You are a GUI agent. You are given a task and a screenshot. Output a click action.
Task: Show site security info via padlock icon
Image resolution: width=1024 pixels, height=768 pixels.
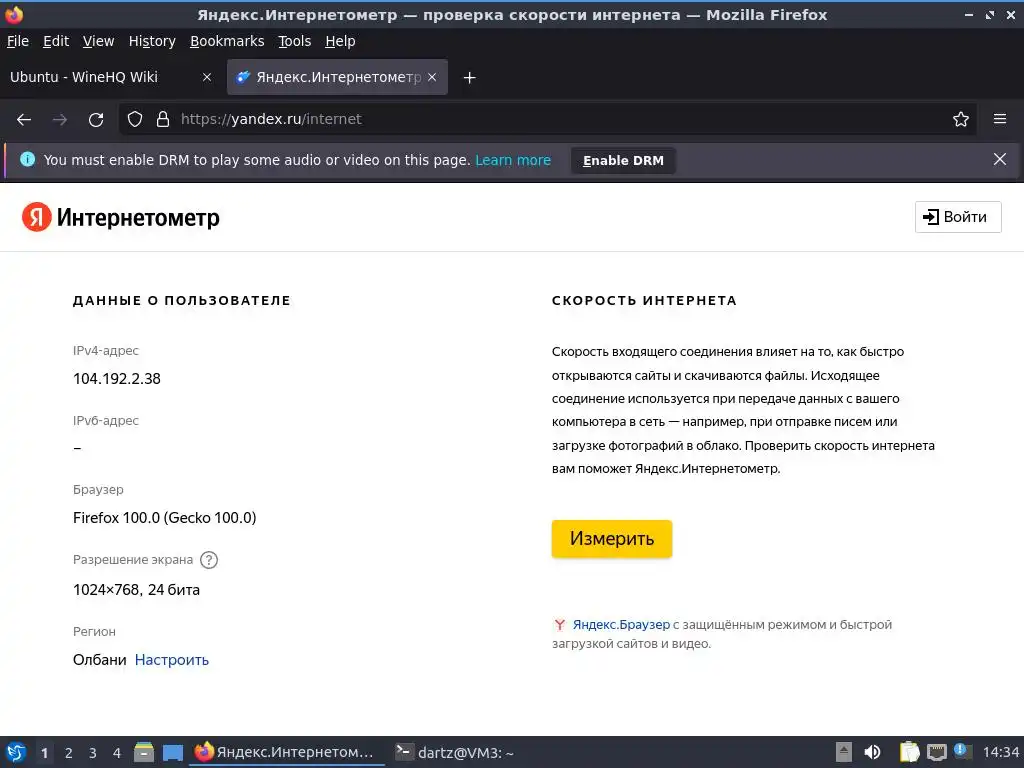(x=163, y=120)
